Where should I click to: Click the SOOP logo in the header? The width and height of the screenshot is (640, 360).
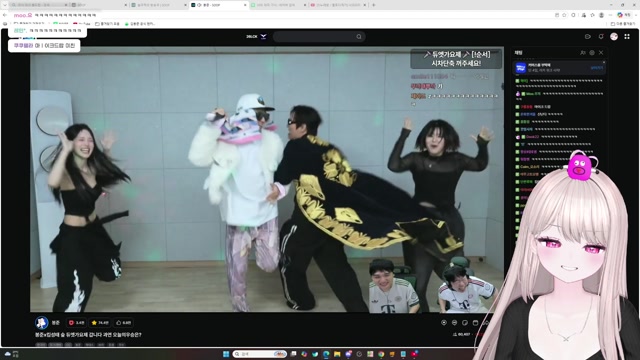tap(256, 37)
